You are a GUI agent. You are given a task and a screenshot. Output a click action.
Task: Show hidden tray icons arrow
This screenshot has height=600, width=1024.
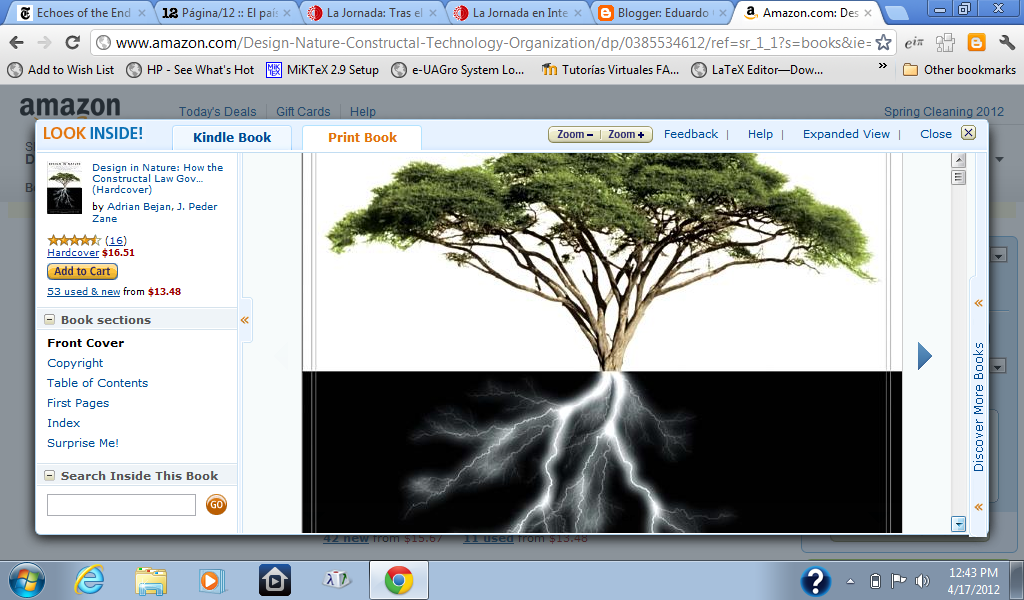pos(850,580)
